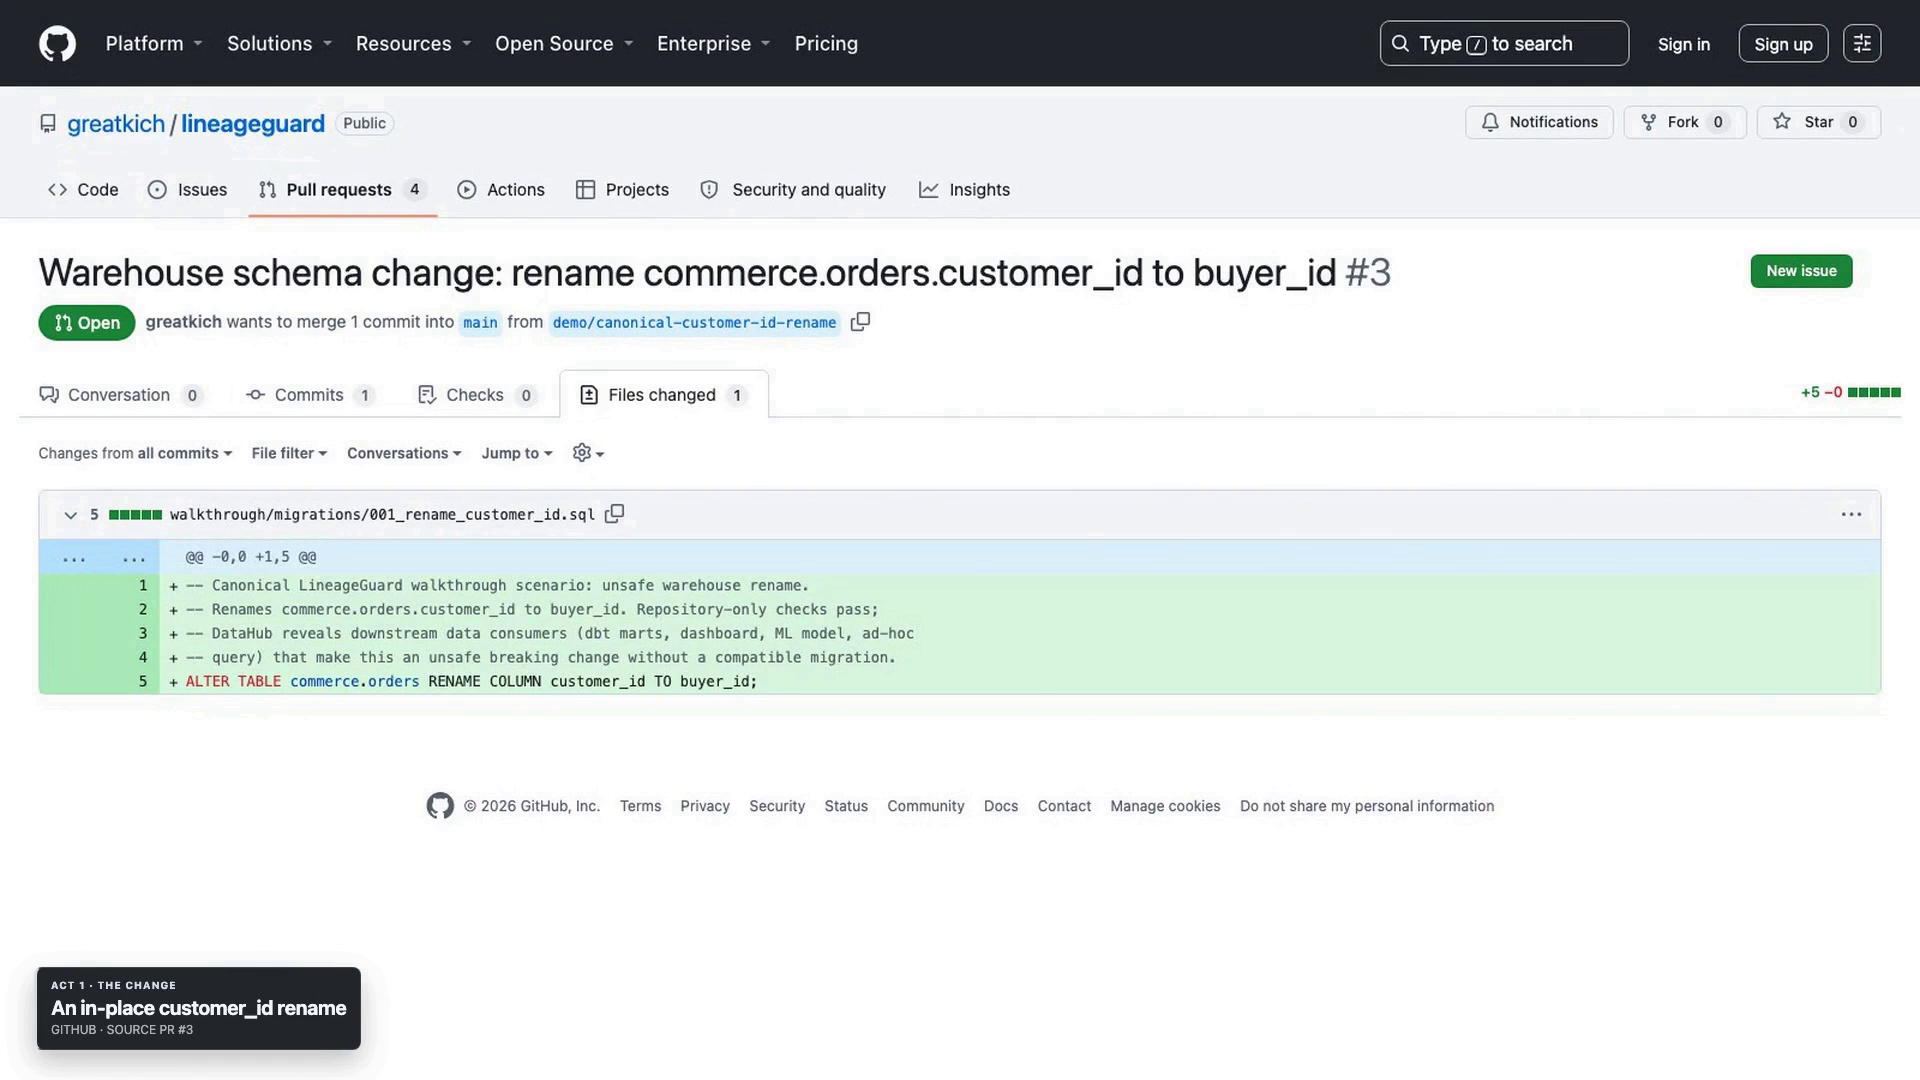This screenshot has height=1080, width=1920.
Task: Star the lineageguard repository
Action: pyautogui.click(x=1819, y=122)
